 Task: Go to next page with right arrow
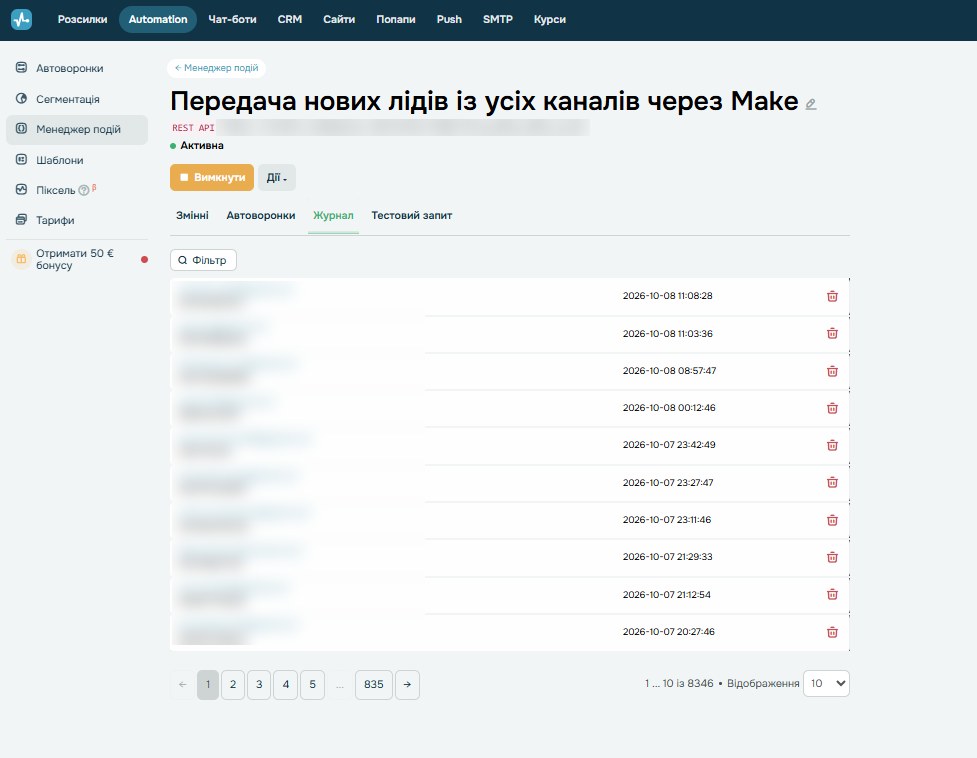(x=407, y=685)
